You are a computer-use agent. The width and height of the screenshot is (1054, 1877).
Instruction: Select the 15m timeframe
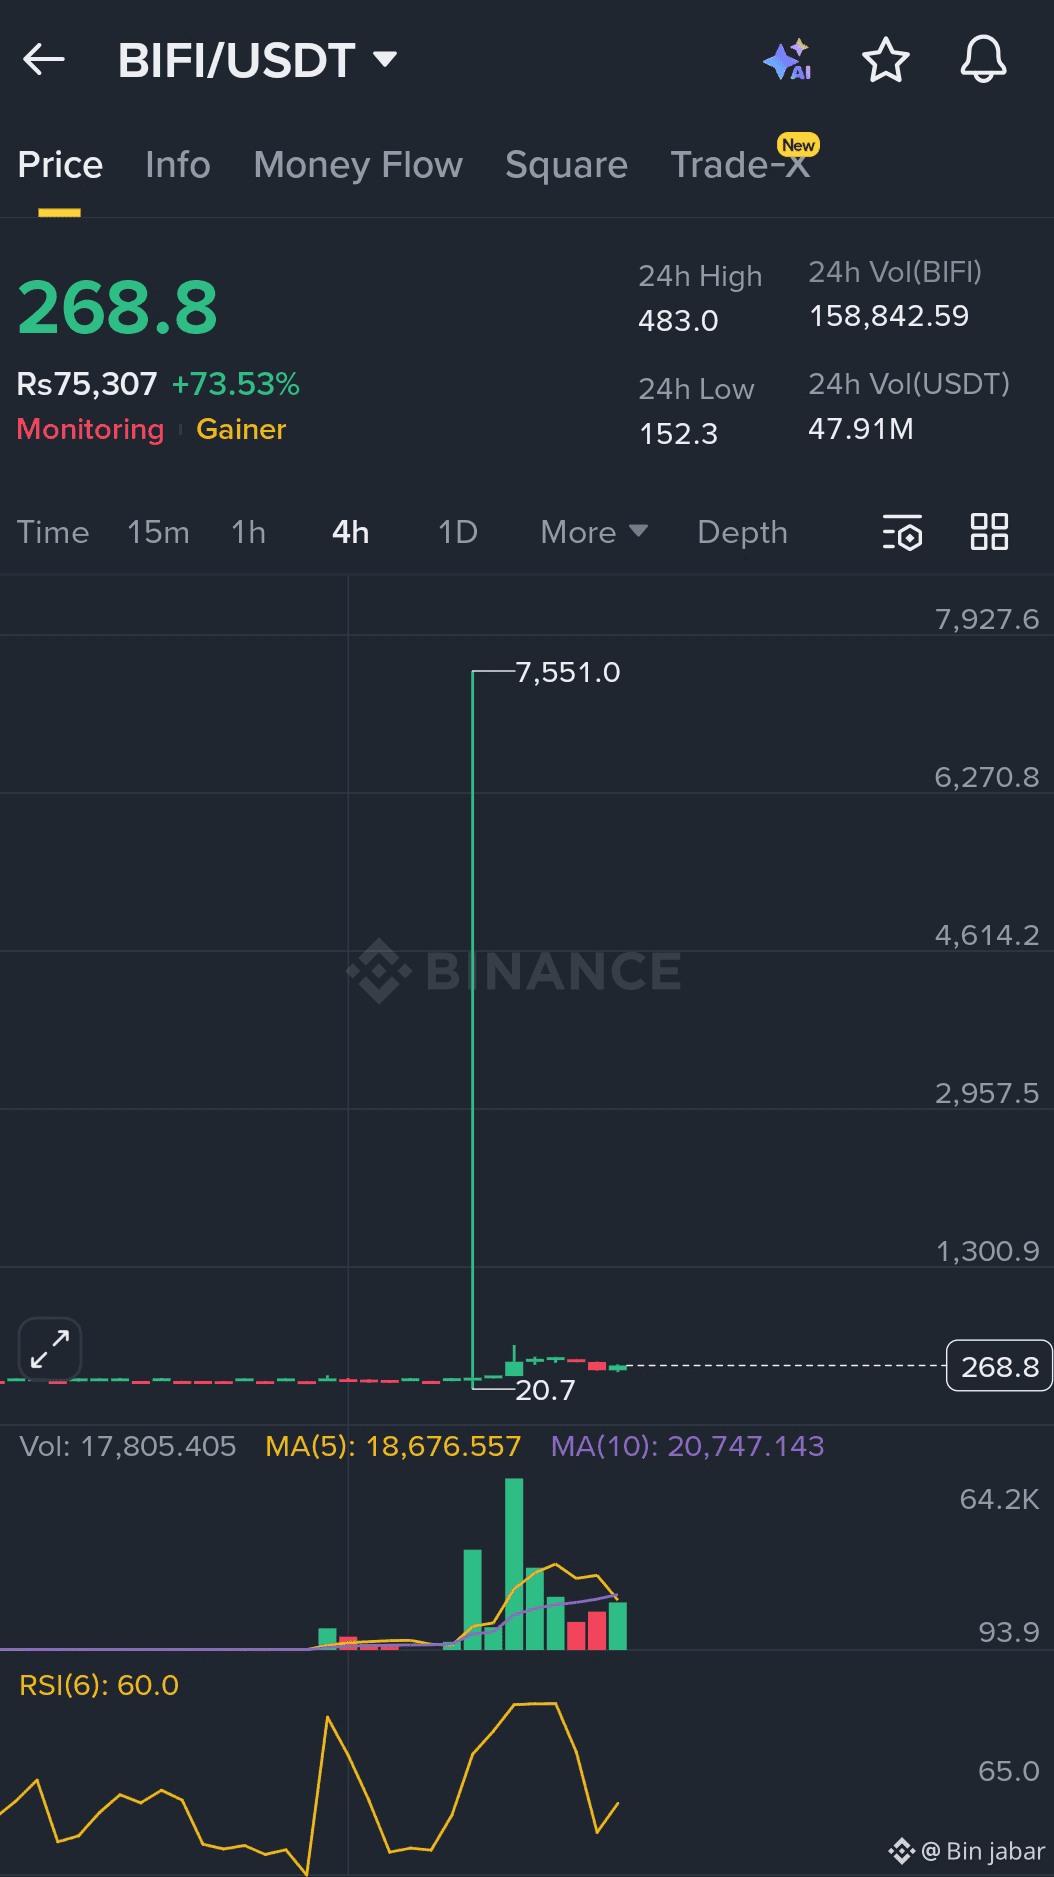click(158, 532)
